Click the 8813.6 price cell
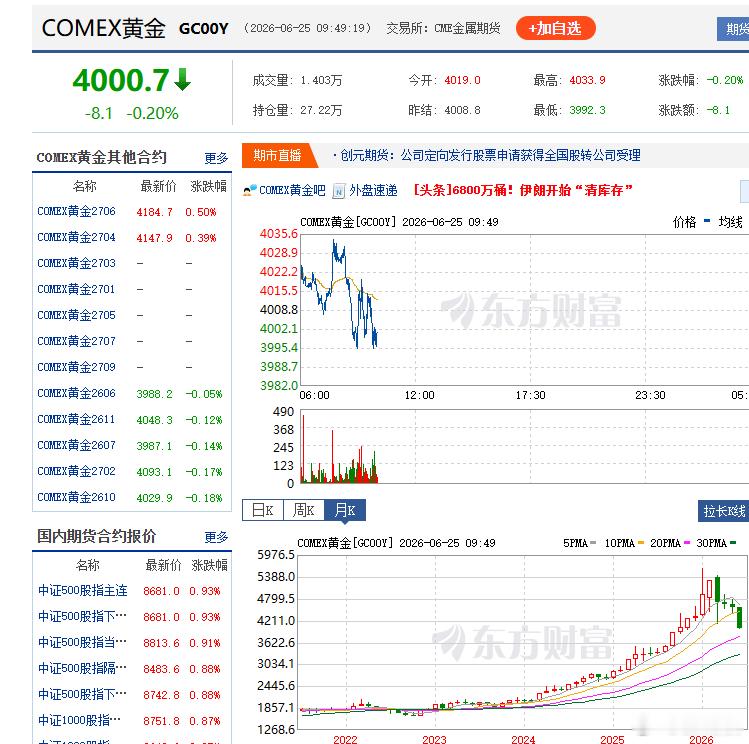The height and width of the screenshot is (744, 749). 161,643
